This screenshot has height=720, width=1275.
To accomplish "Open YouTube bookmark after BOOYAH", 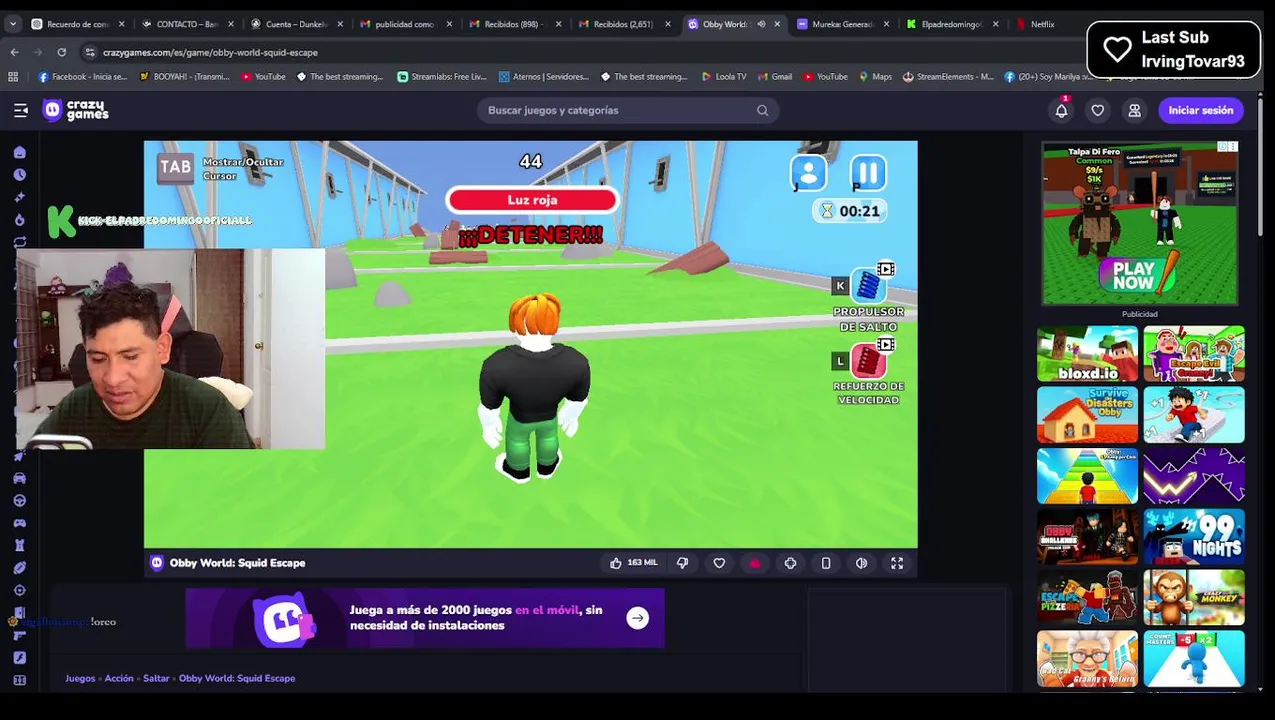I will click(263, 76).
